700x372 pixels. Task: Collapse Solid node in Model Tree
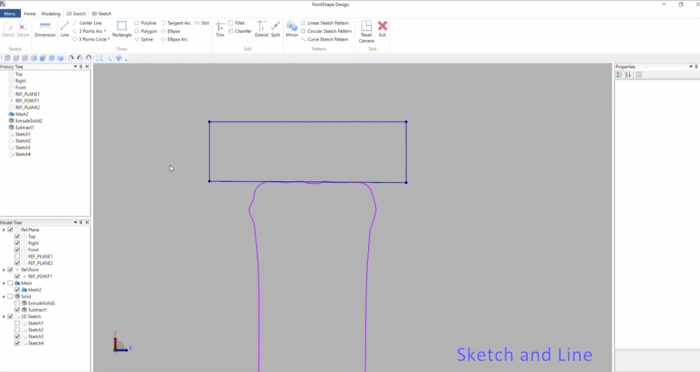4,297
